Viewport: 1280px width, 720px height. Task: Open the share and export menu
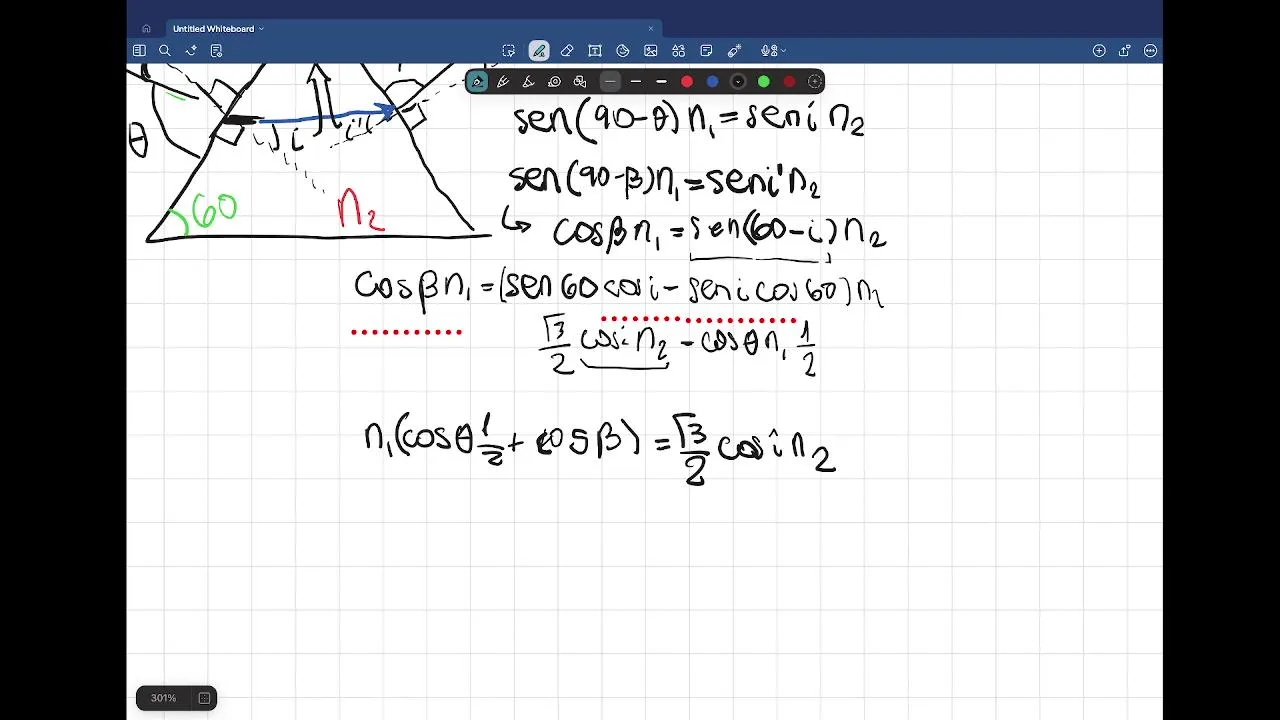[x=1125, y=51]
